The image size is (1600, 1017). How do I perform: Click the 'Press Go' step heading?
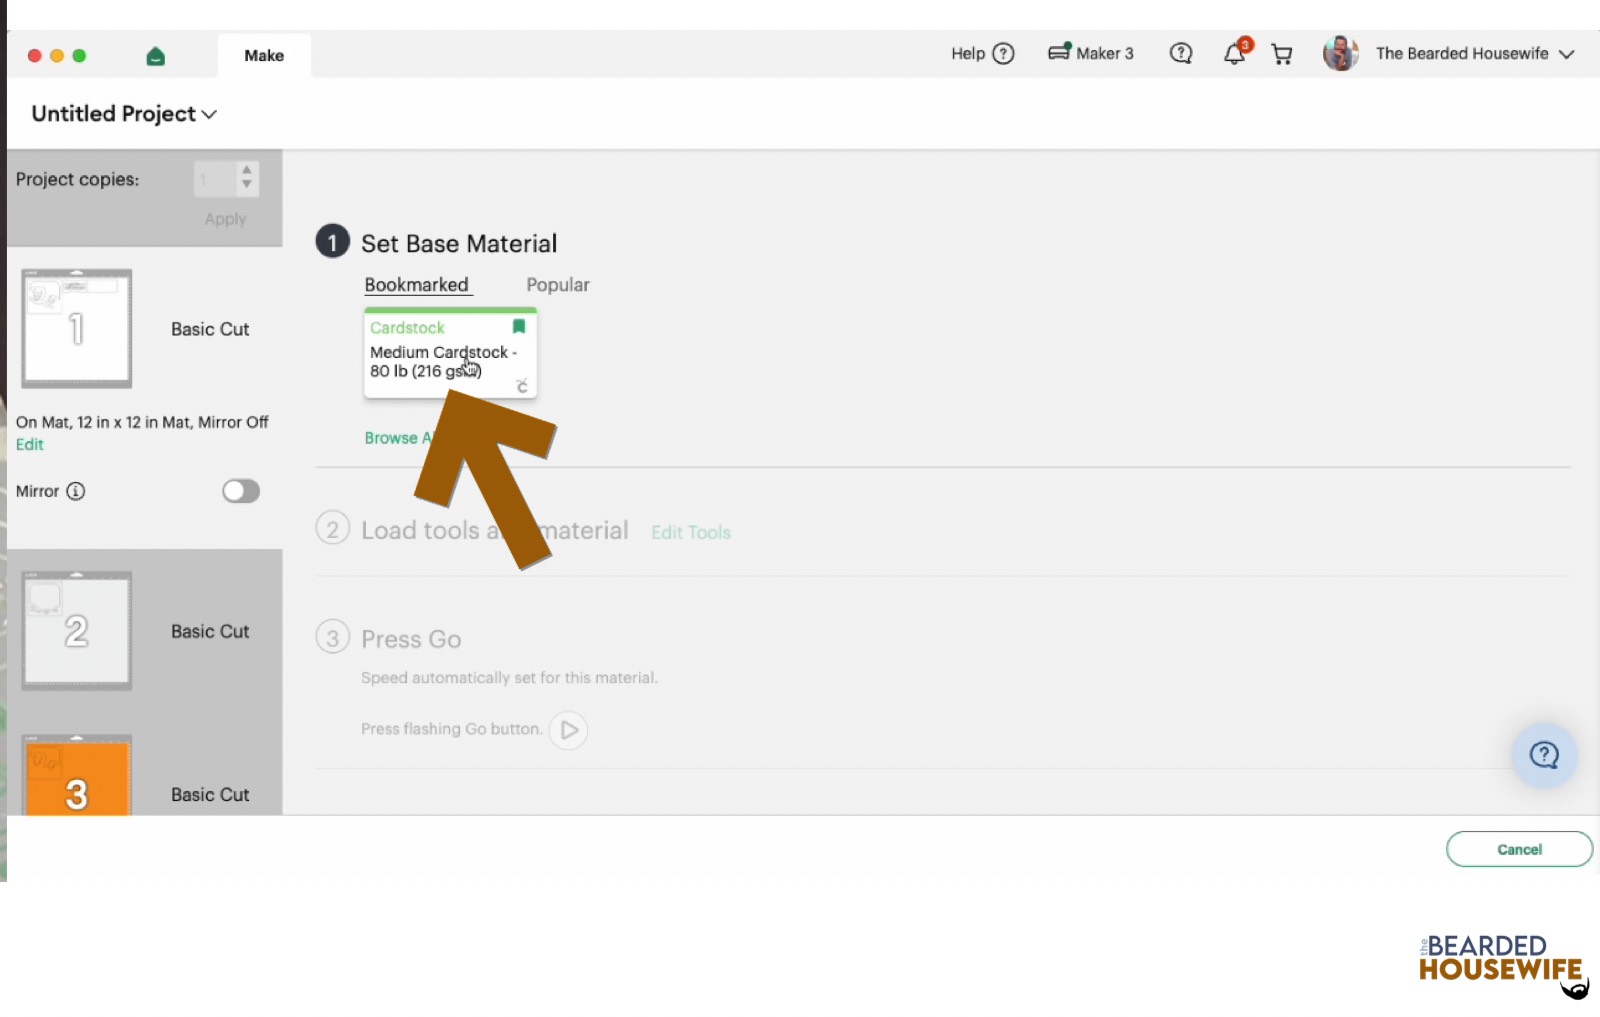[x=411, y=639]
